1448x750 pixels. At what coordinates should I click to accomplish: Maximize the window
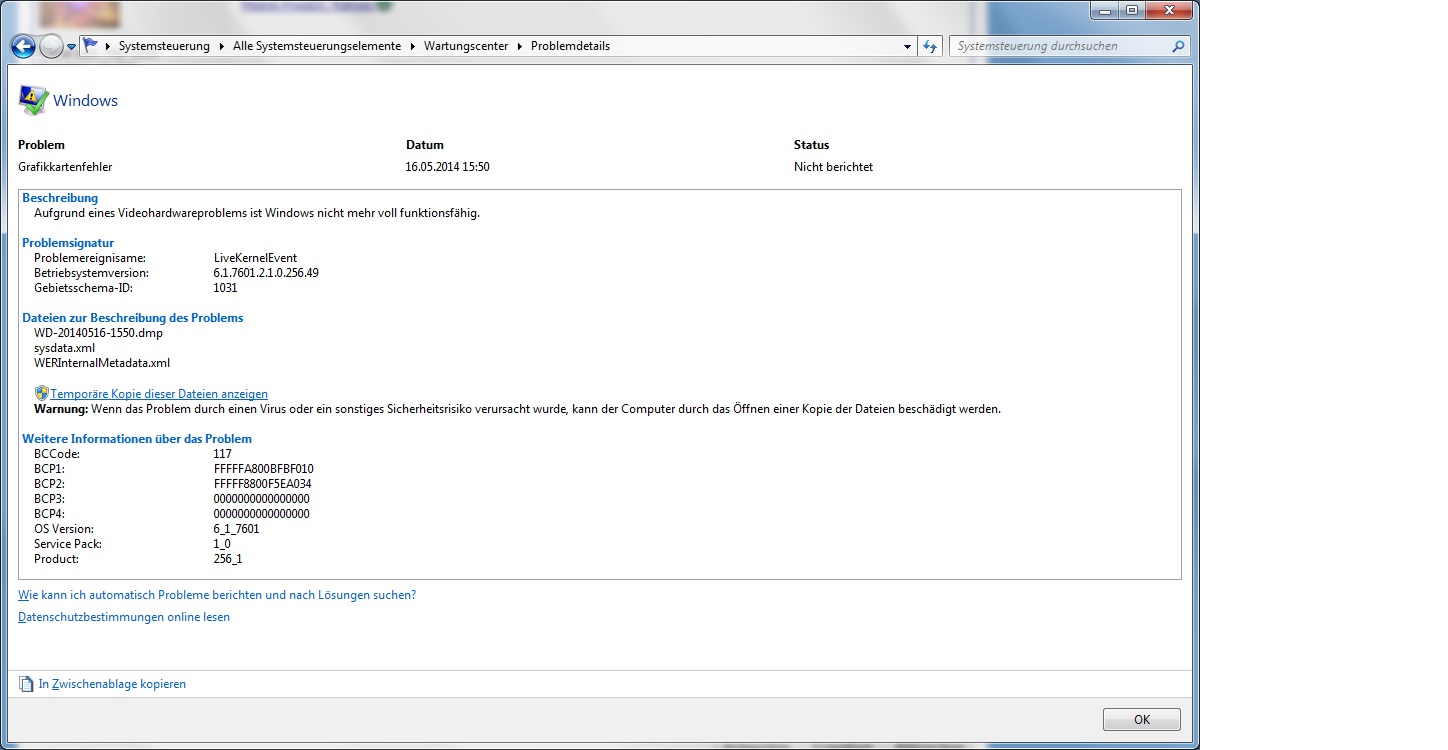[x=1132, y=10]
